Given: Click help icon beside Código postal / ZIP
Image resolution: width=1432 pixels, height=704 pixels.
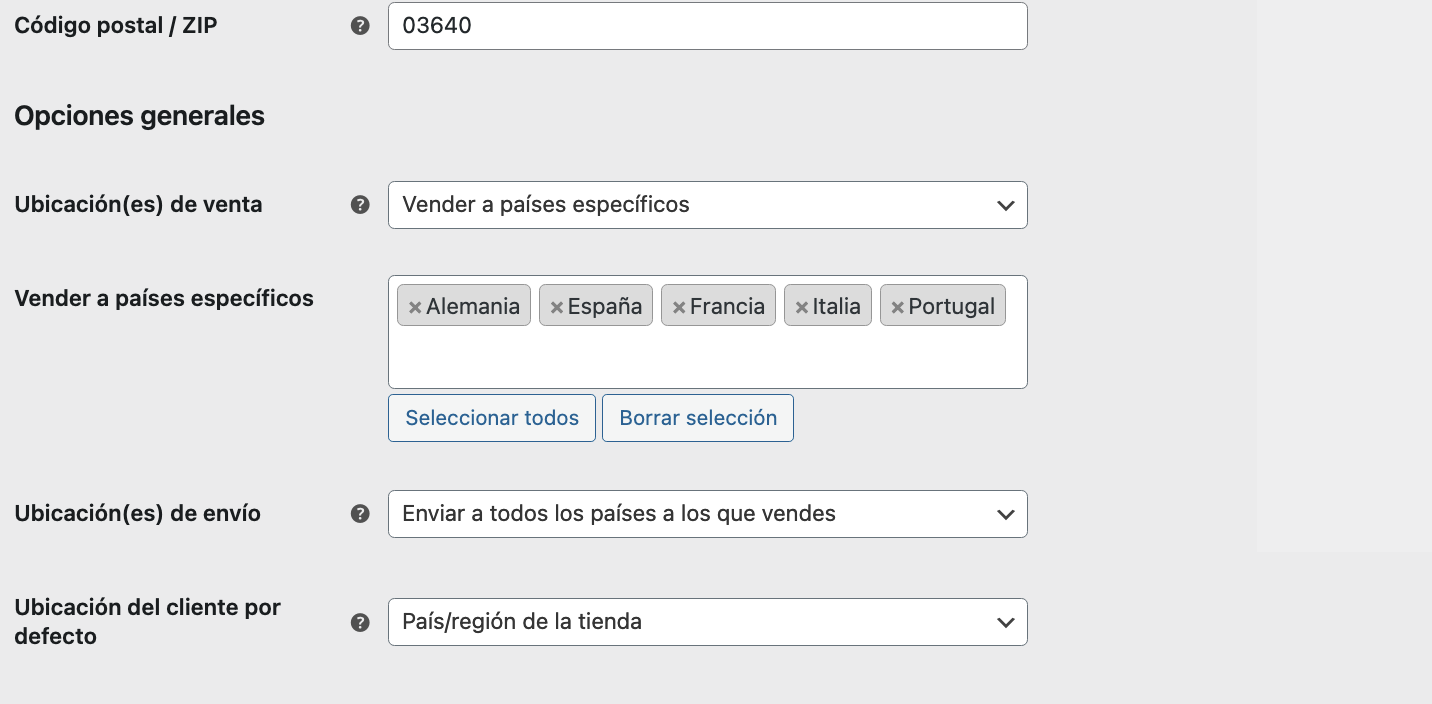Looking at the screenshot, I should pyautogui.click(x=360, y=26).
